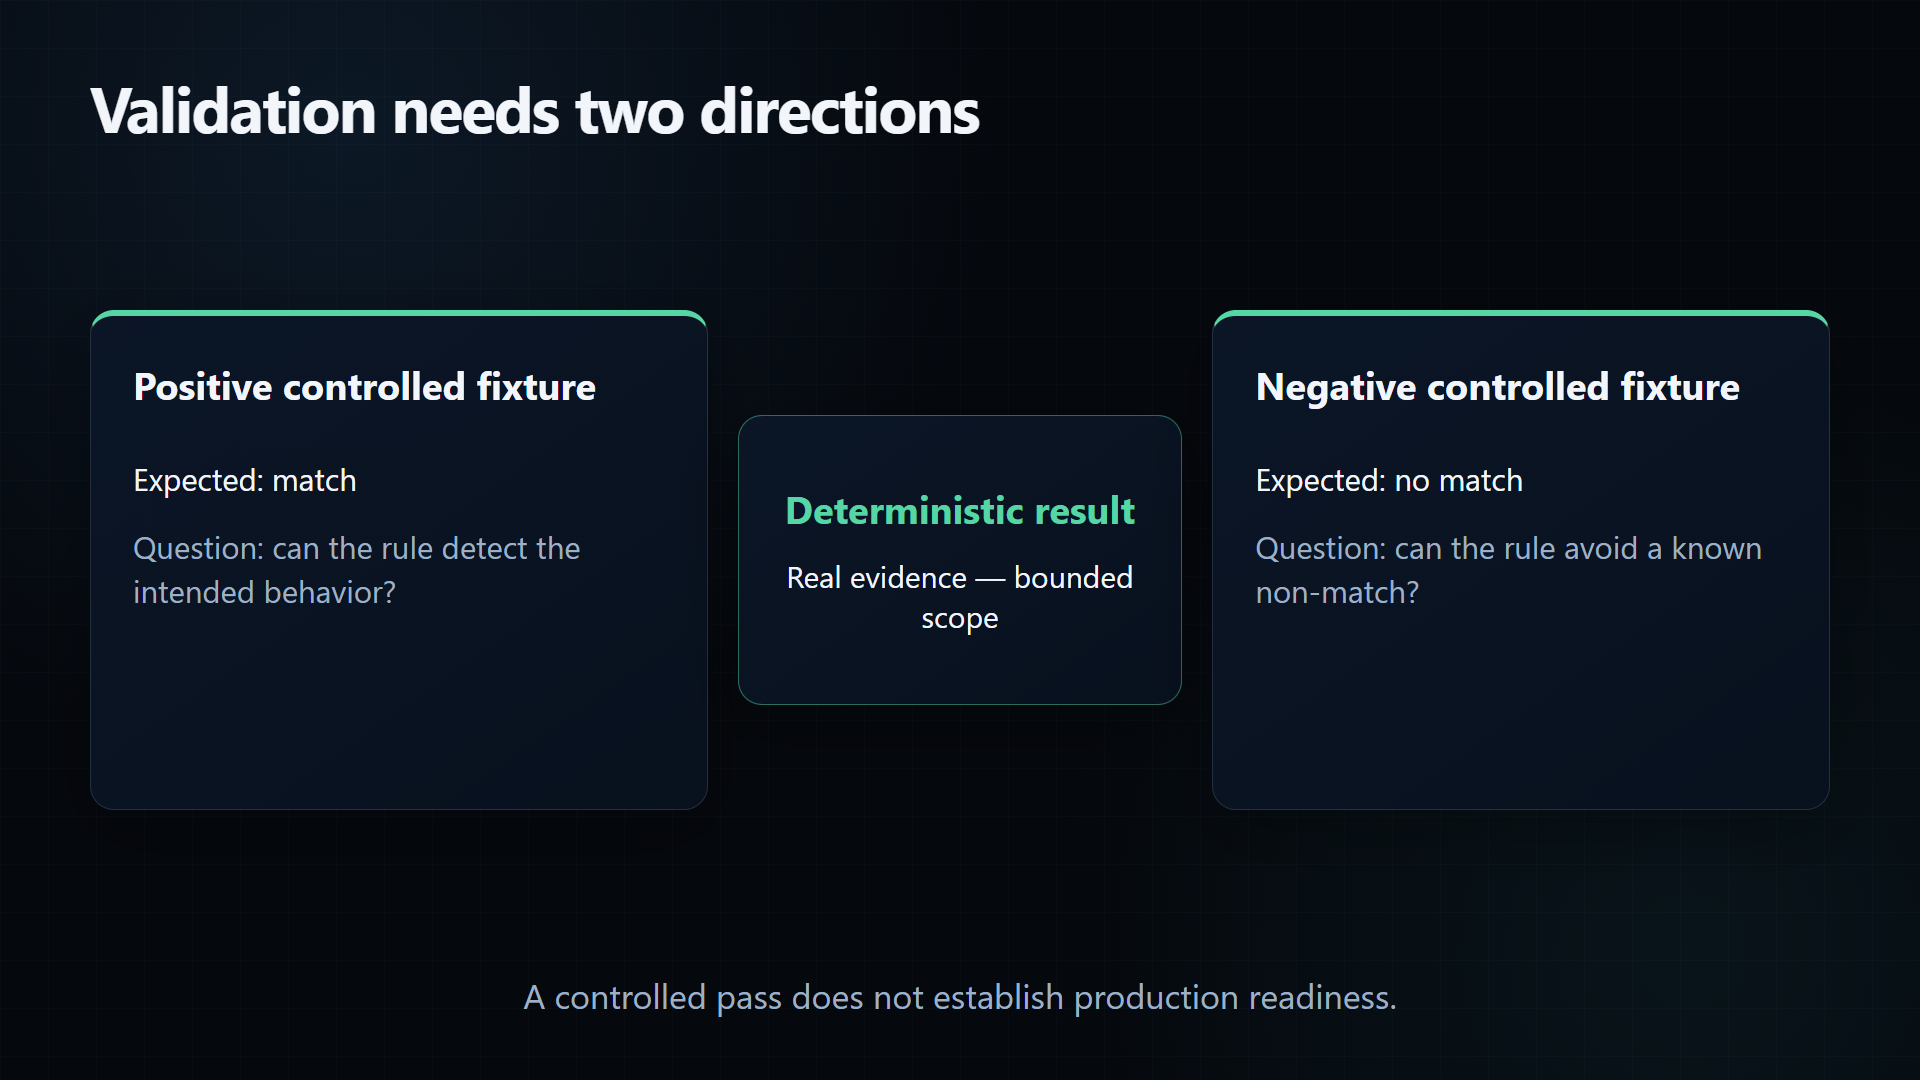Image resolution: width=1920 pixels, height=1080 pixels.
Task: Click the word 'Validation' in the title
Action: 233,111
